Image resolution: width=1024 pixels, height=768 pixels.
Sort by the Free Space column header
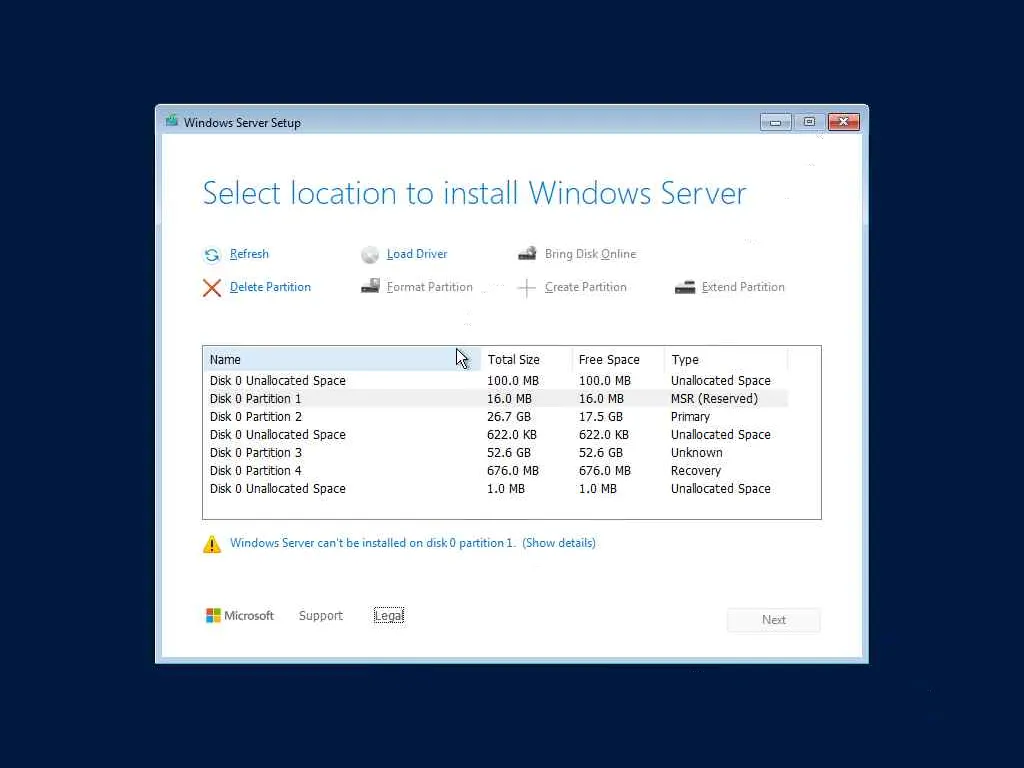[x=618, y=359]
